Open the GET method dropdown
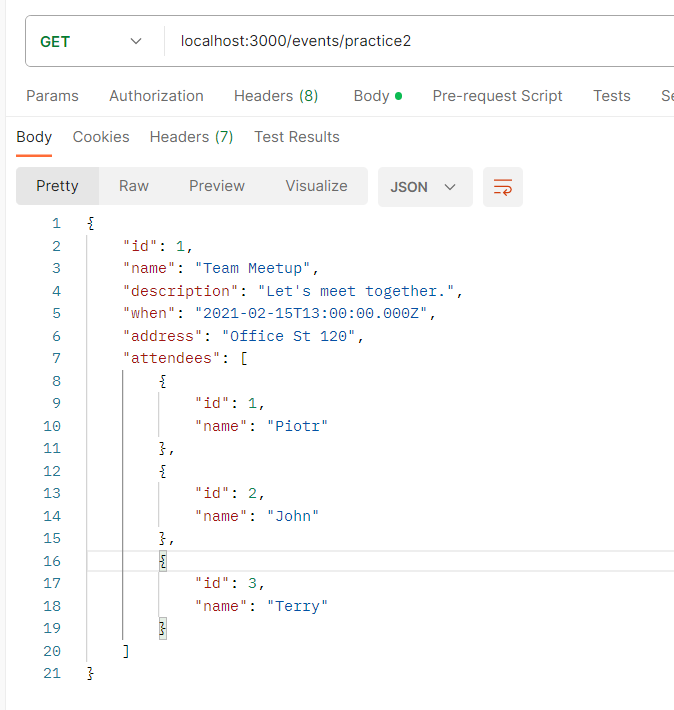 click(92, 41)
